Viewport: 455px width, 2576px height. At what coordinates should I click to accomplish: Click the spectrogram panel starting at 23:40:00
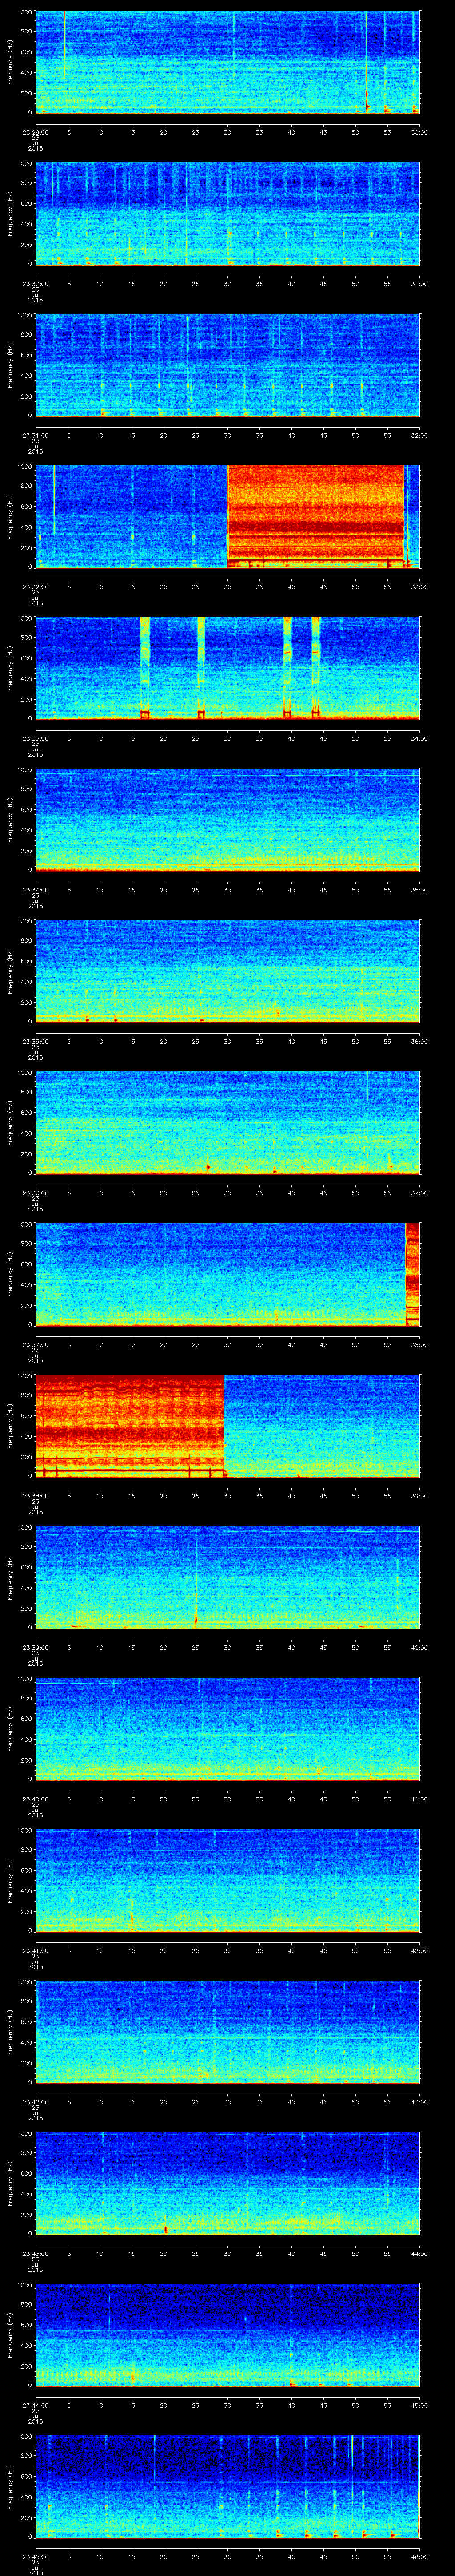(227, 1728)
